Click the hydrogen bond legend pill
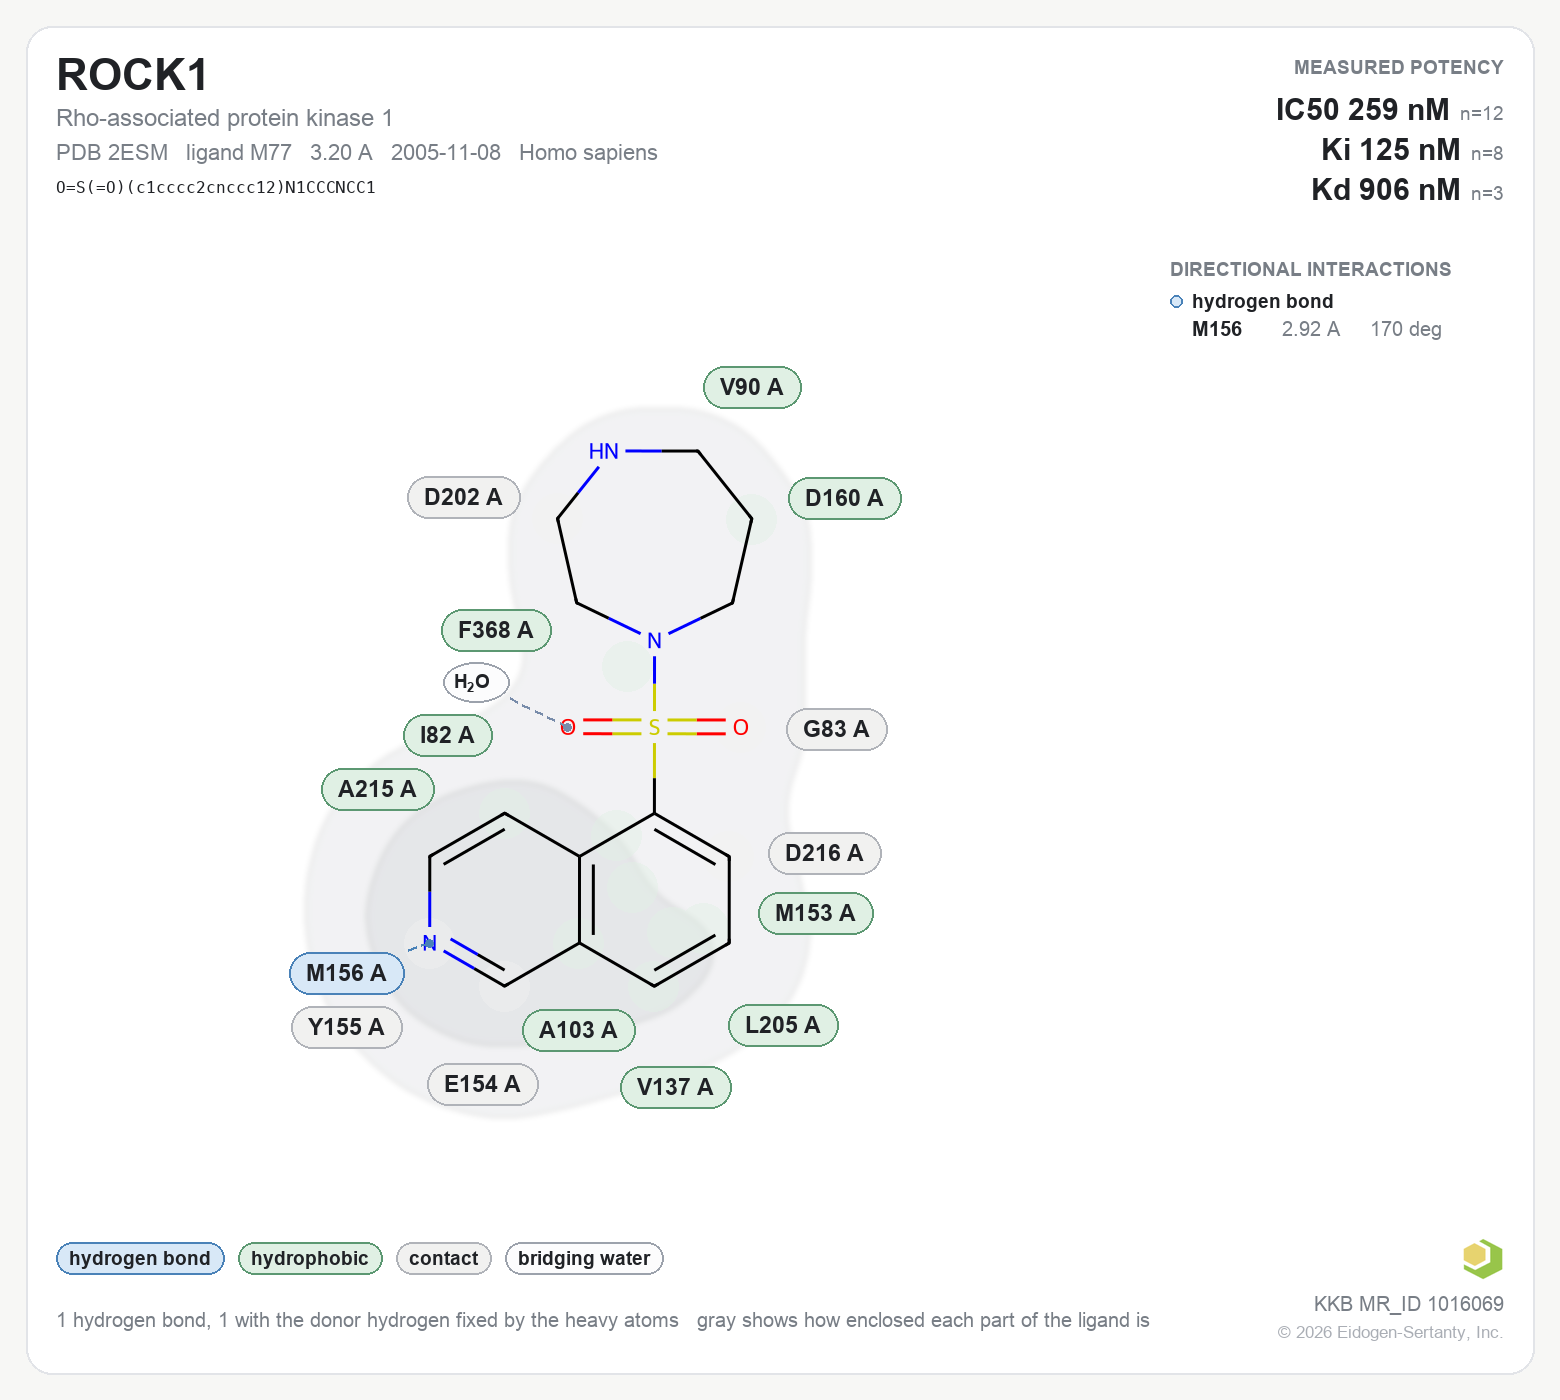1560x1400 pixels. click(x=140, y=1258)
